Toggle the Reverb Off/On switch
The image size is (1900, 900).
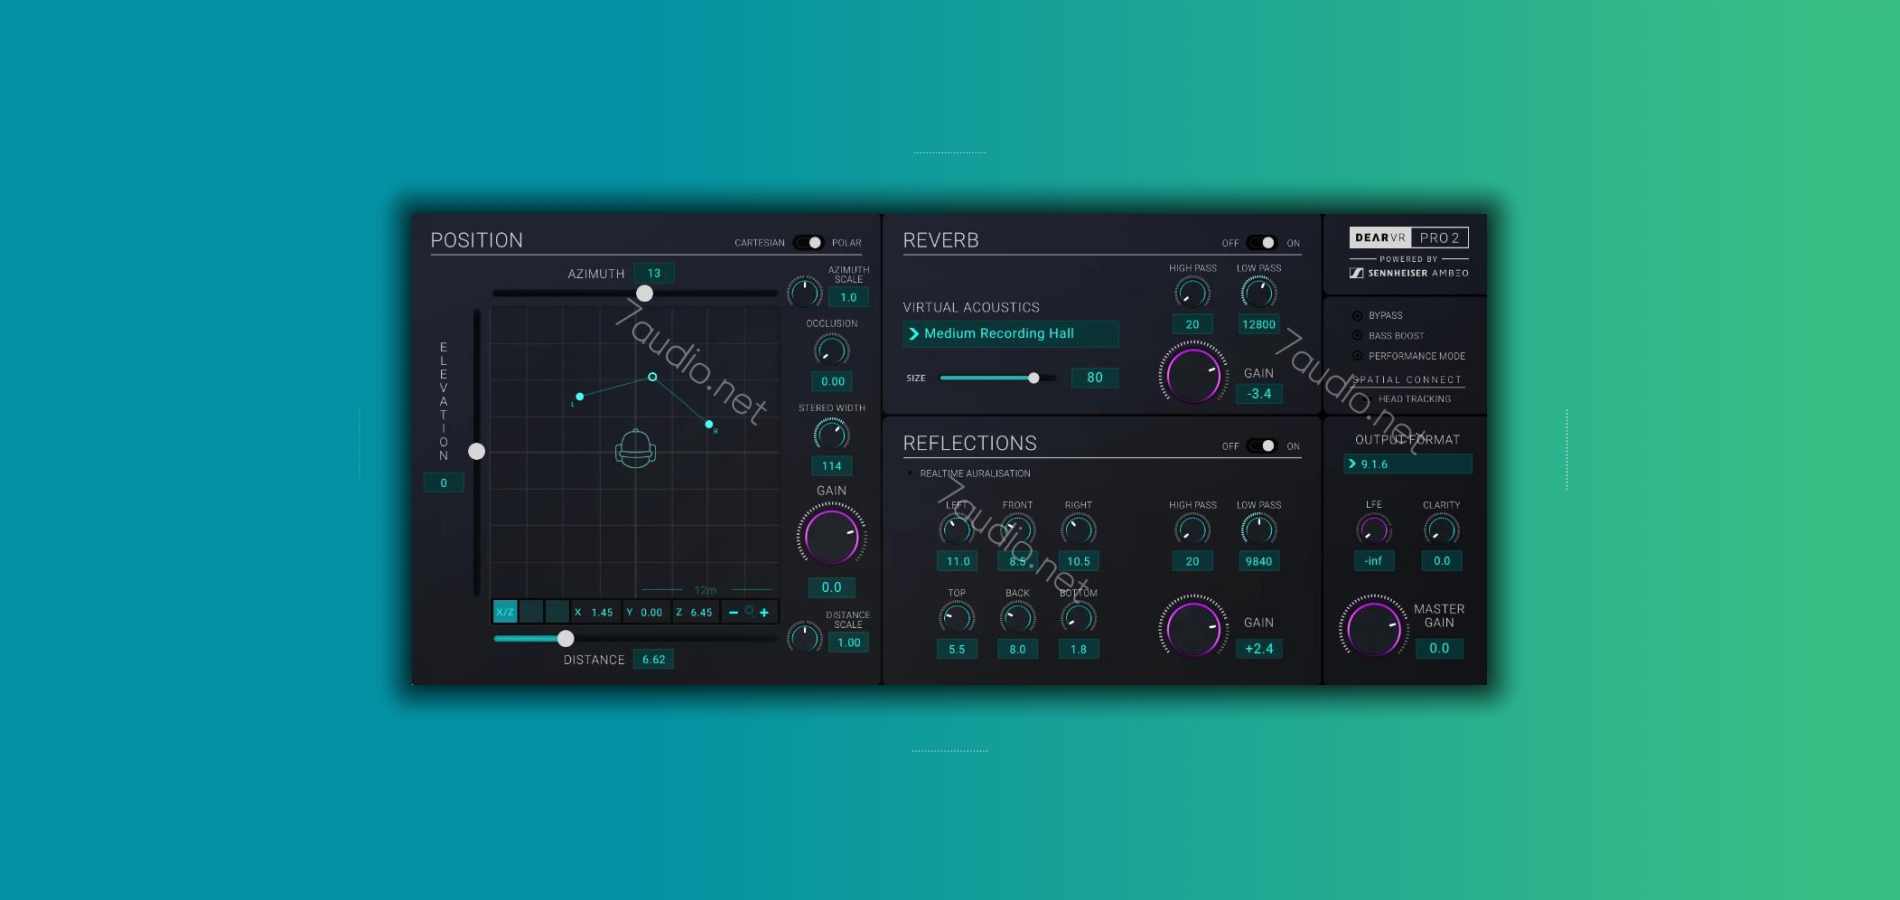pos(1261,243)
